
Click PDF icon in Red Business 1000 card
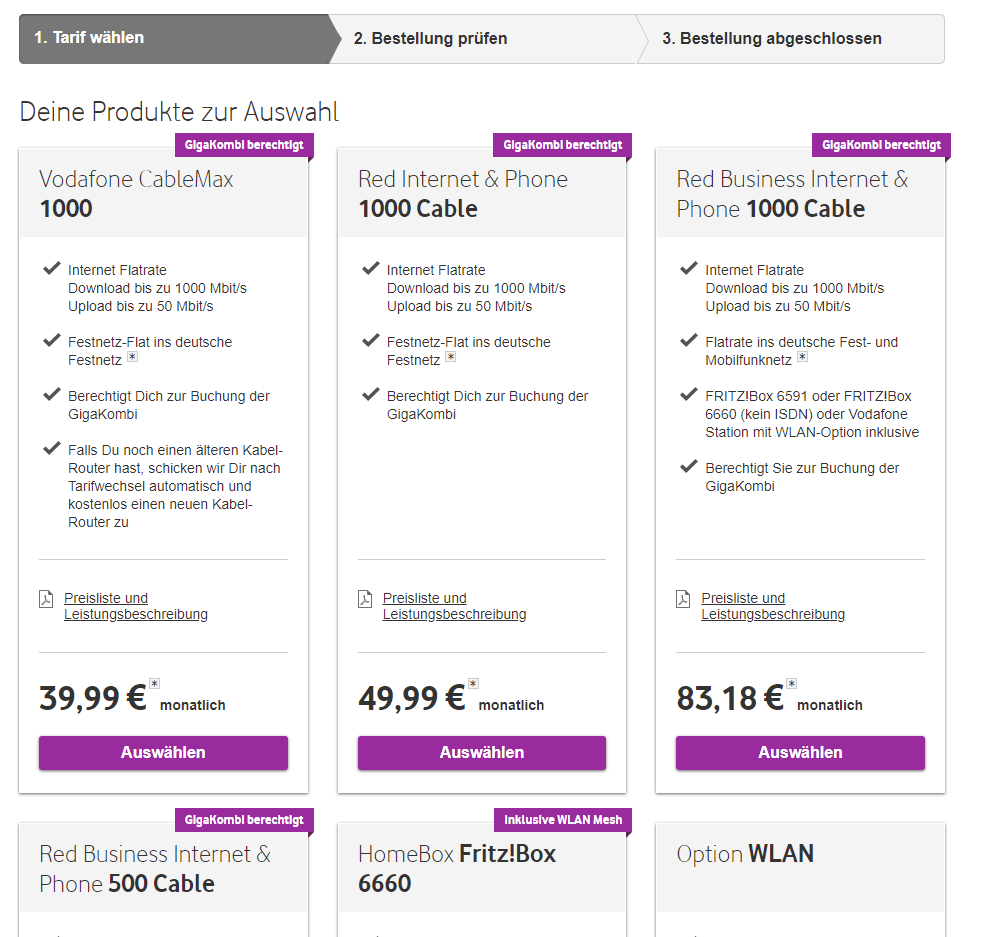point(683,599)
